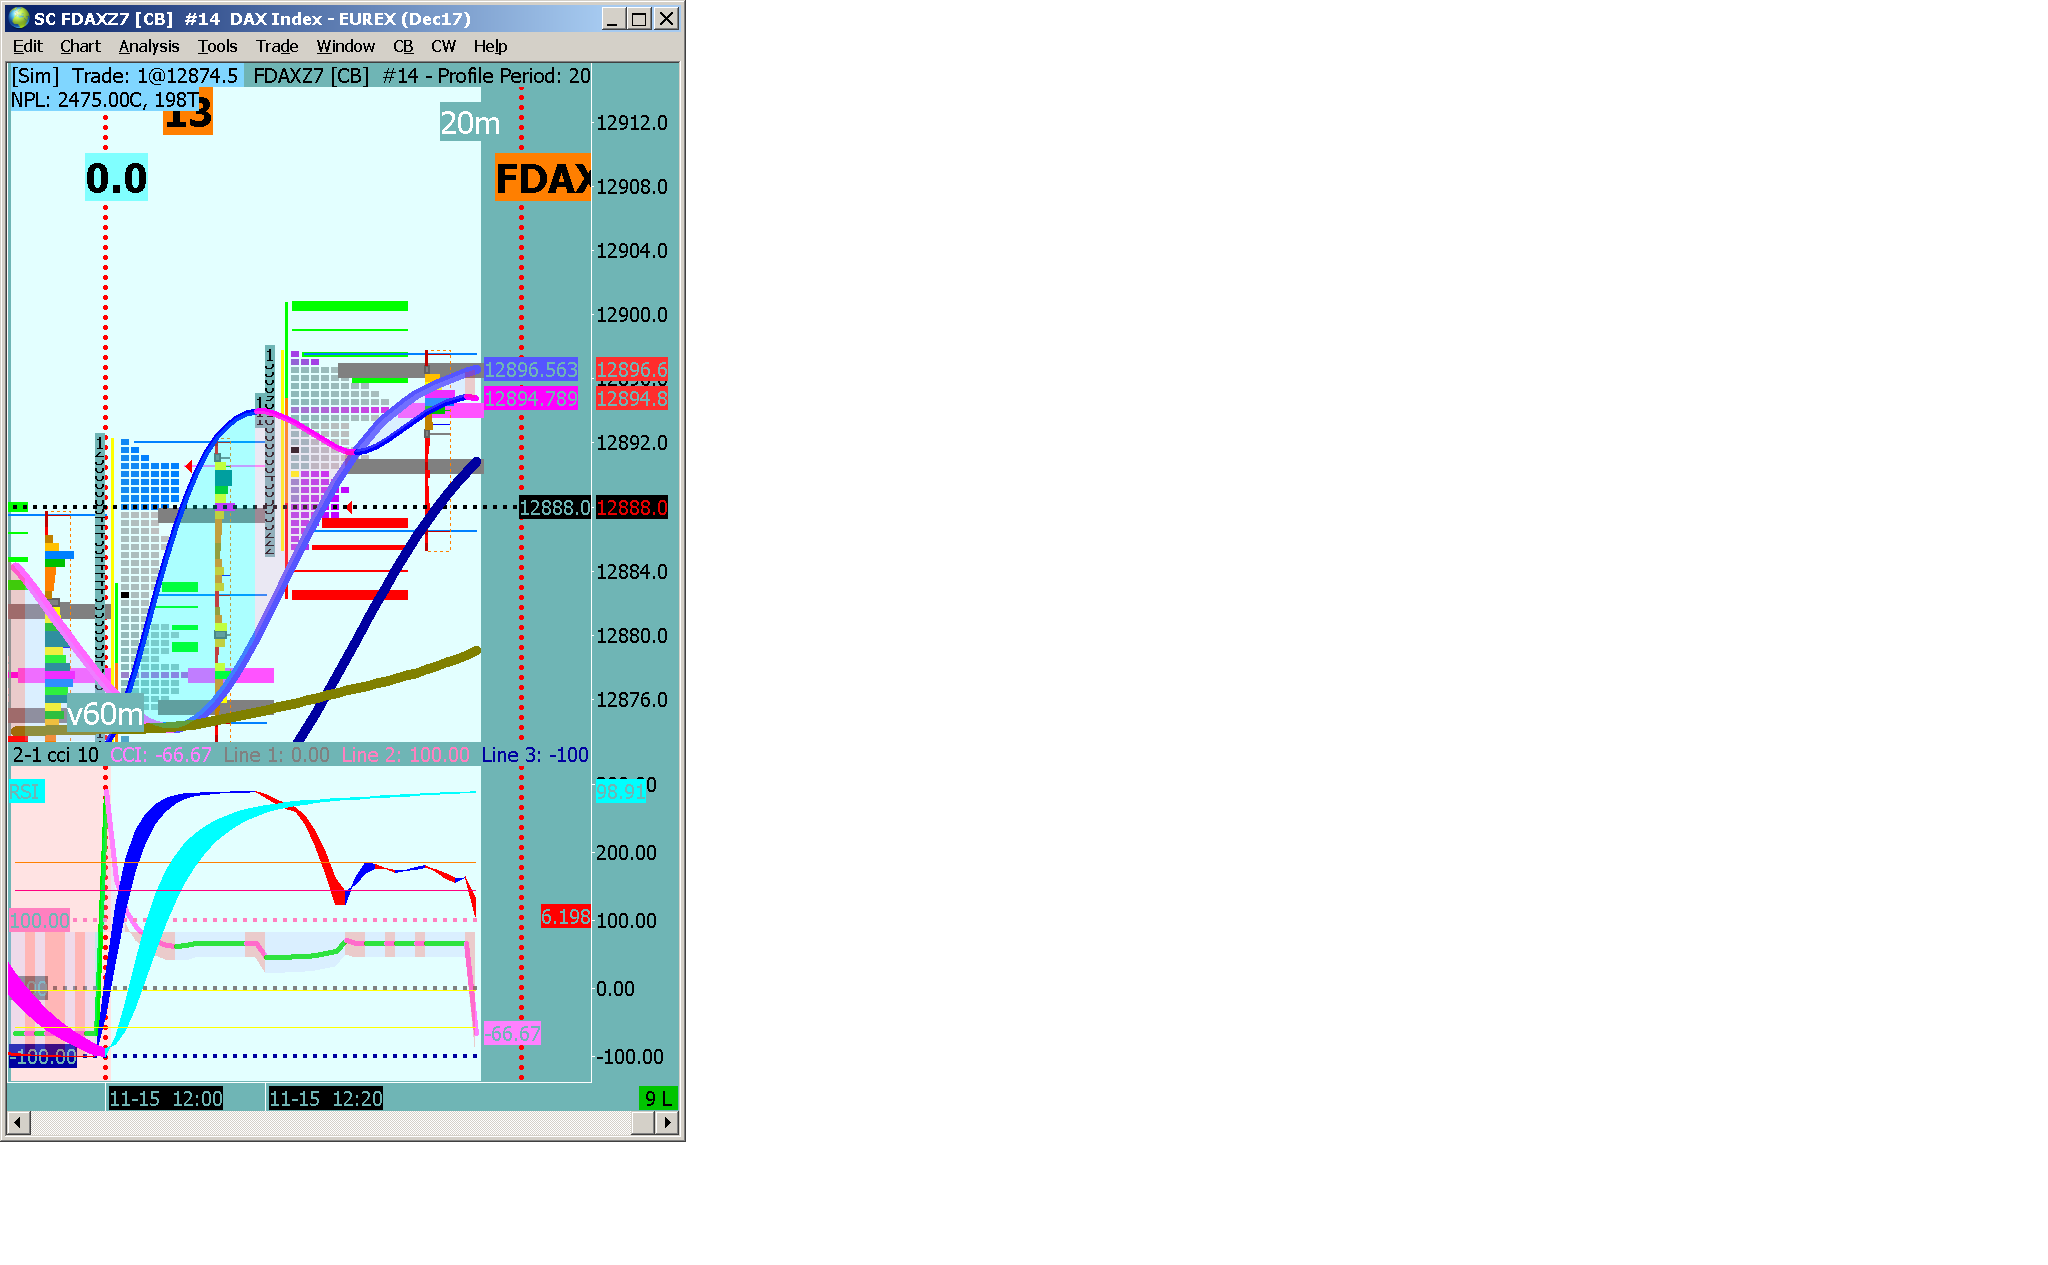Open the Chart menu

coord(80,46)
